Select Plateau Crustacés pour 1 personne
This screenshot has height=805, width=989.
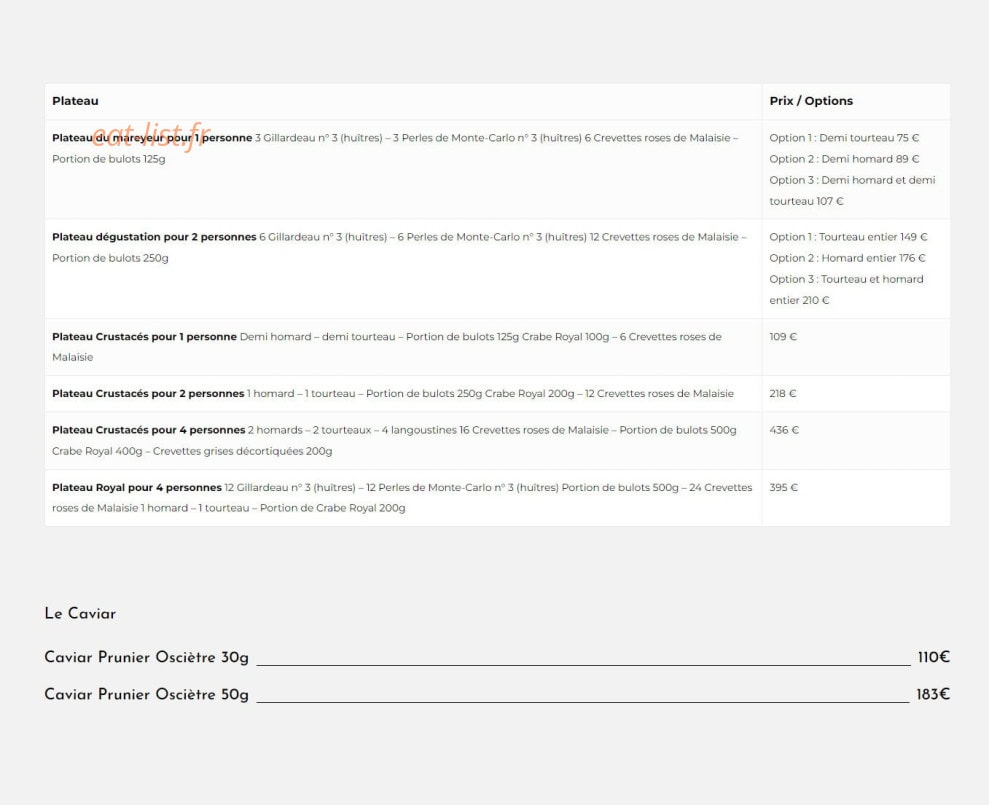[x=144, y=337]
